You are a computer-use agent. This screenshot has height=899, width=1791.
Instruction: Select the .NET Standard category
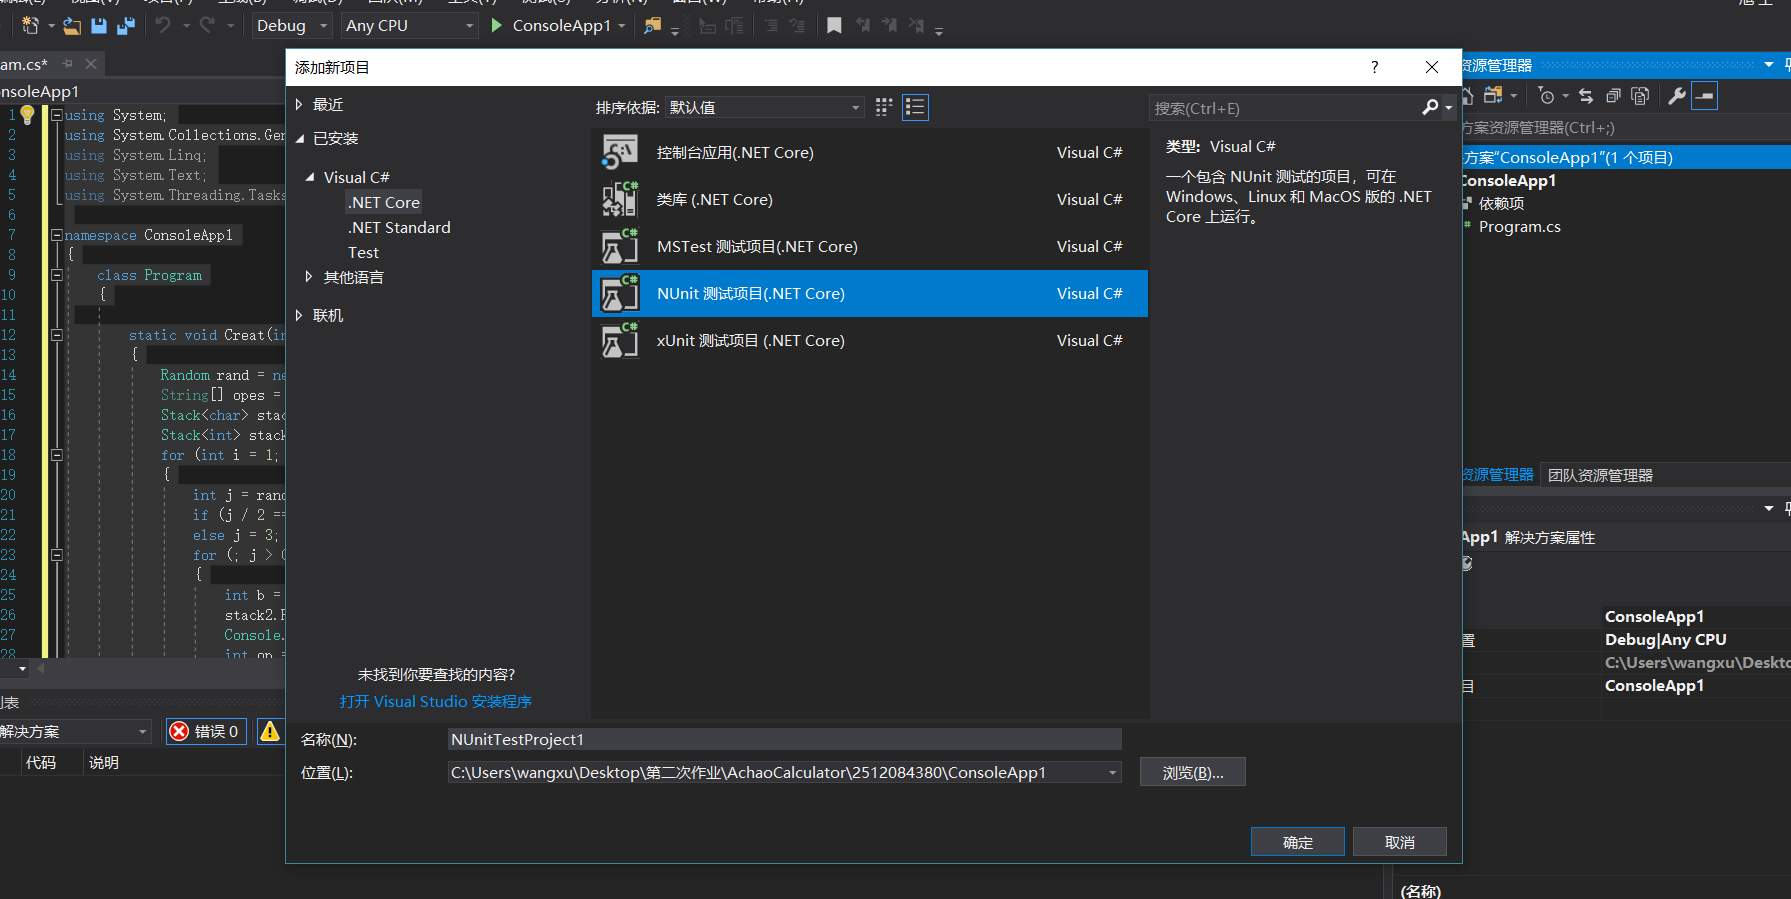[399, 228]
